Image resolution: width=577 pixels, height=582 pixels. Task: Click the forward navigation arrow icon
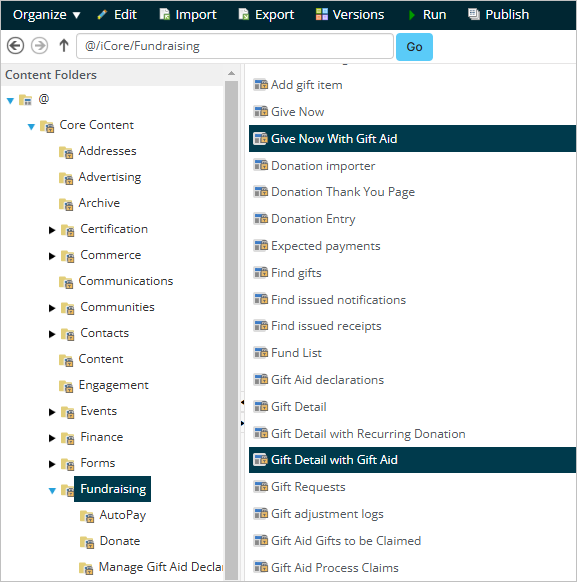click(39, 46)
